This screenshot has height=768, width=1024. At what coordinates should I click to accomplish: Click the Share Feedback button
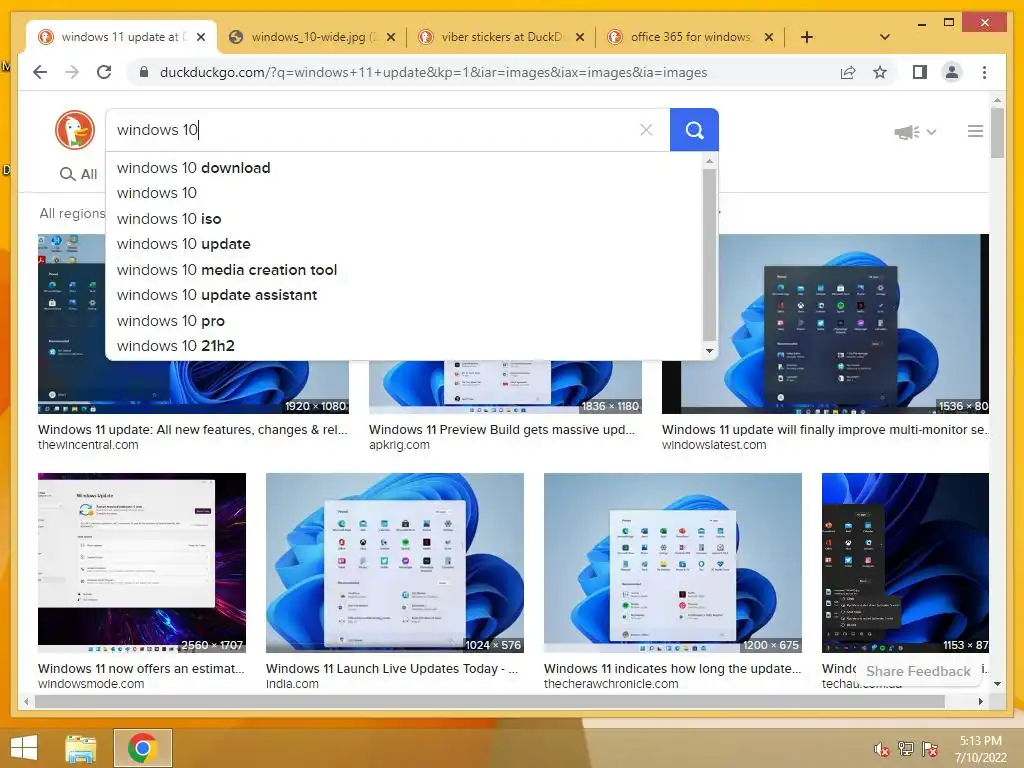pyautogui.click(x=918, y=671)
